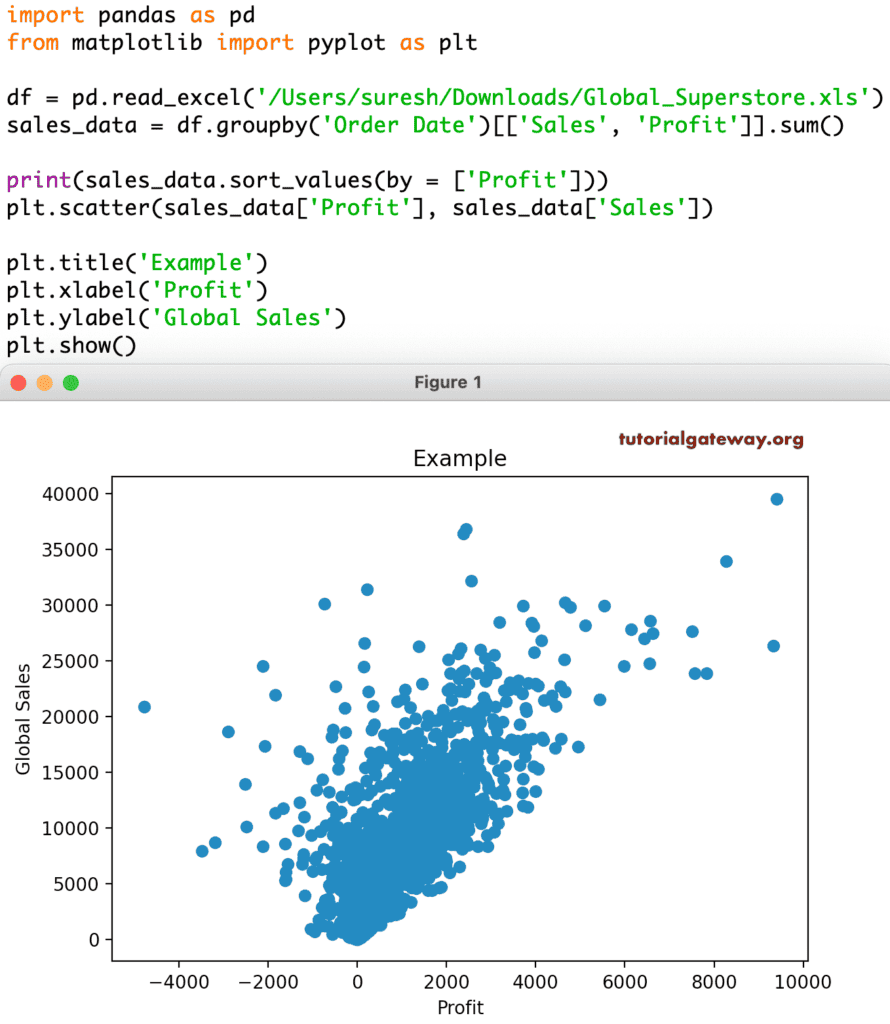The width and height of the screenshot is (890, 1024).
Task: Click the tutorialgateway.org watermark logo
Action: pyautogui.click(x=712, y=438)
